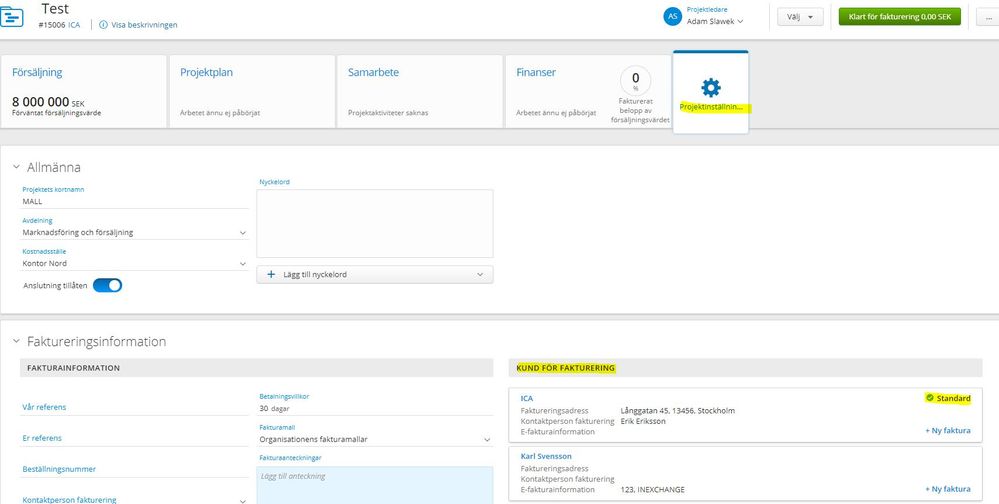Screen dimensions: 999x504
Task: Open the Kostnadsställe dropdown
Action: click(x=134, y=263)
